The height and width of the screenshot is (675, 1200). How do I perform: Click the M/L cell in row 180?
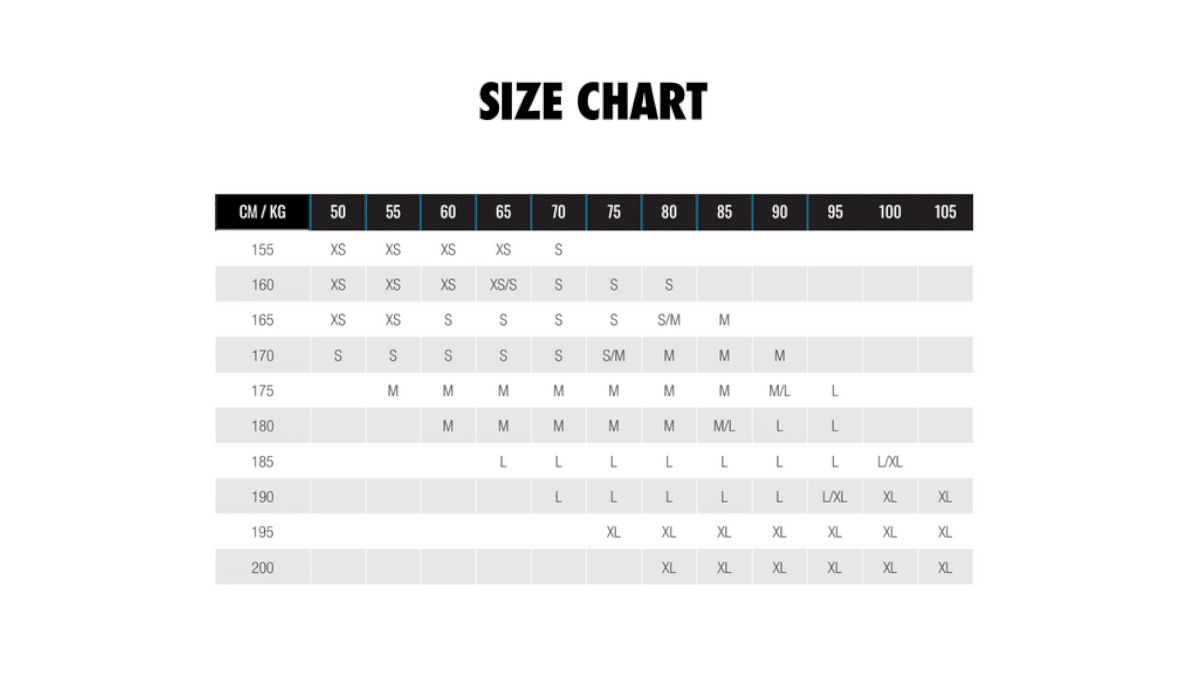pyautogui.click(x=724, y=427)
